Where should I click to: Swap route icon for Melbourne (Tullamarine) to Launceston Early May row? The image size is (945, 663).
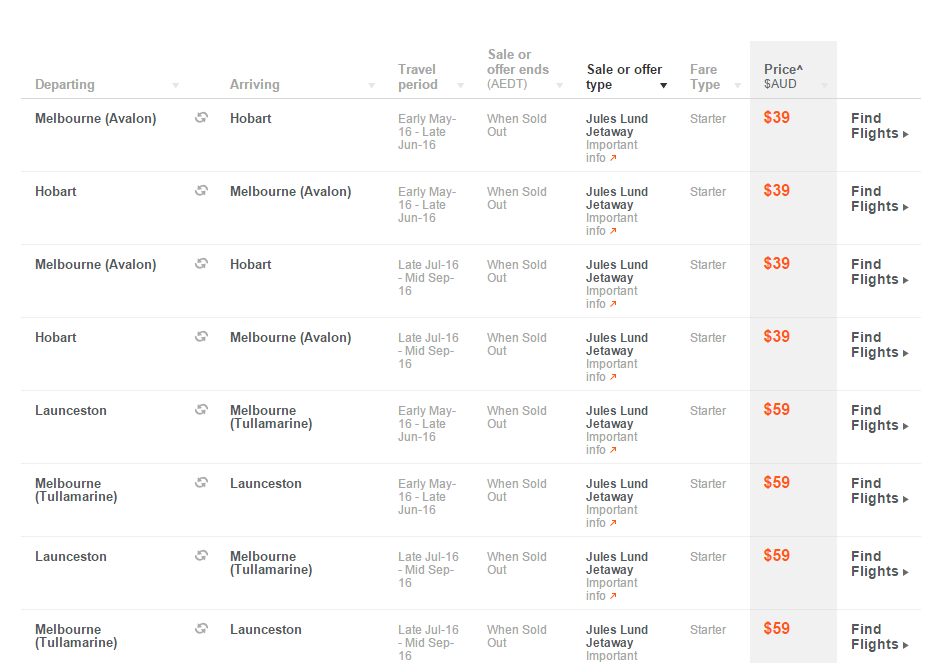click(x=201, y=482)
